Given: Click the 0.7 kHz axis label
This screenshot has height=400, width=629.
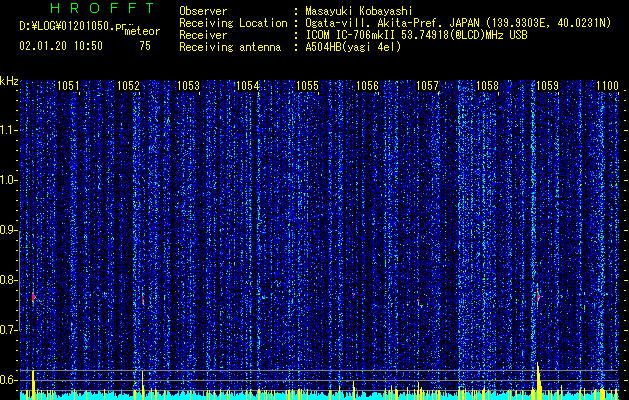Looking at the screenshot, I should point(8,330).
